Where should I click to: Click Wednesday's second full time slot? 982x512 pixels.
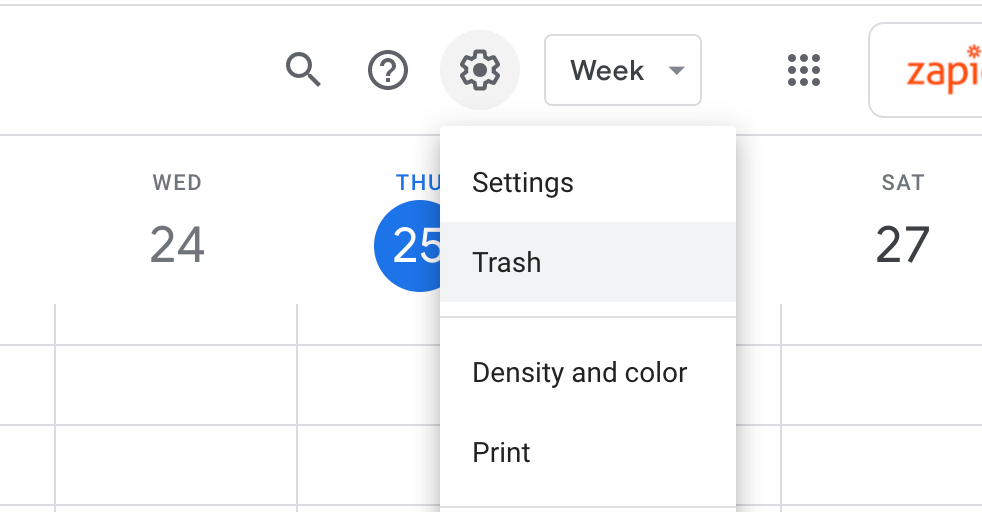(176, 465)
